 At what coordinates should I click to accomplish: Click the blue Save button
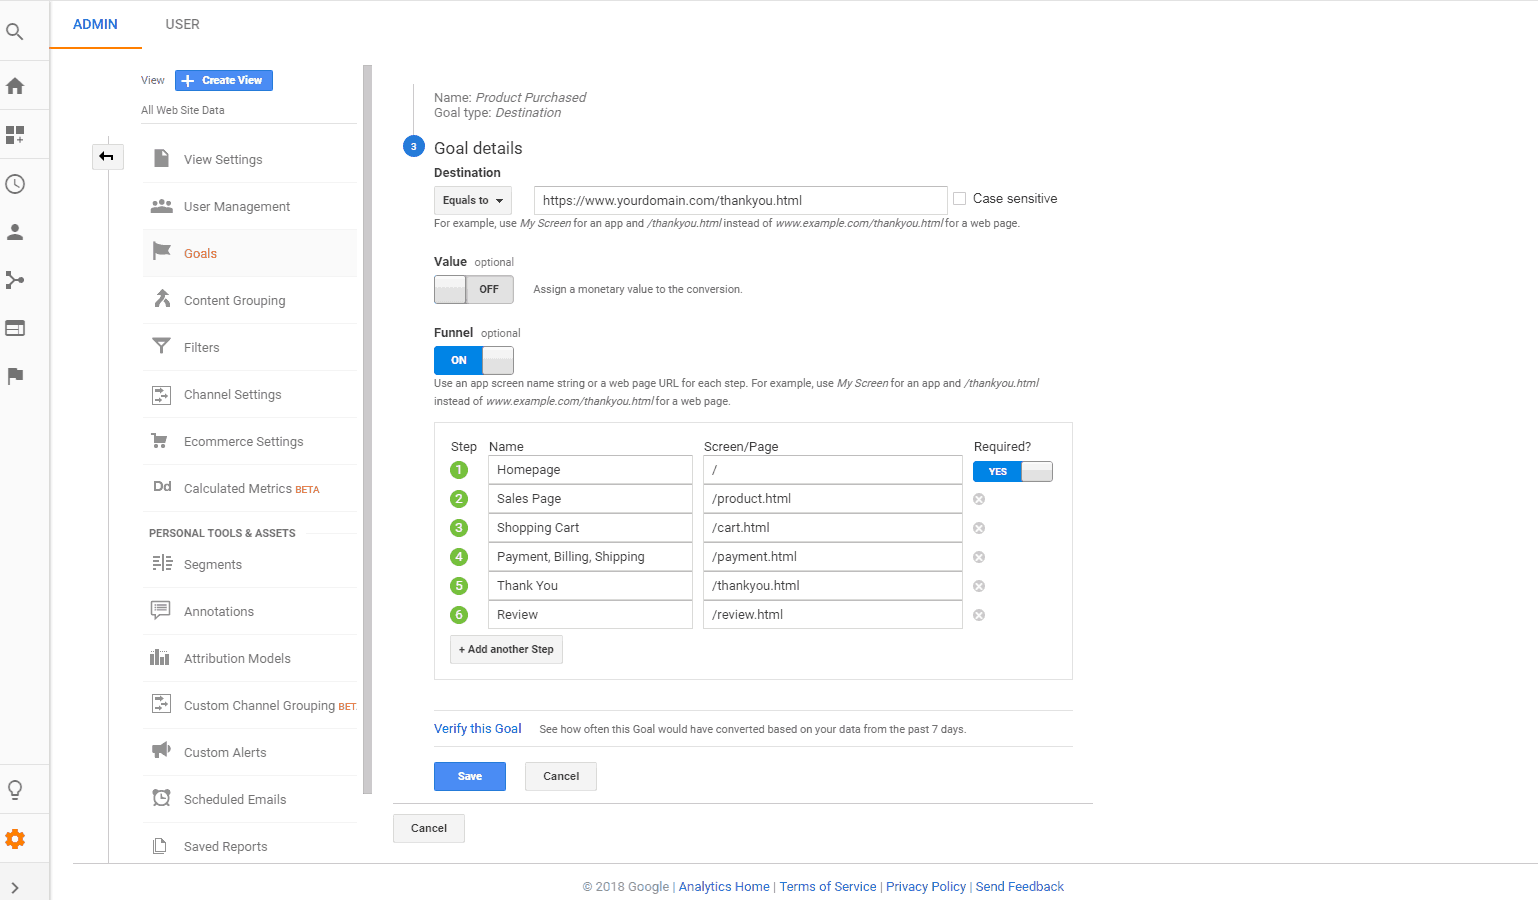click(470, 776)
